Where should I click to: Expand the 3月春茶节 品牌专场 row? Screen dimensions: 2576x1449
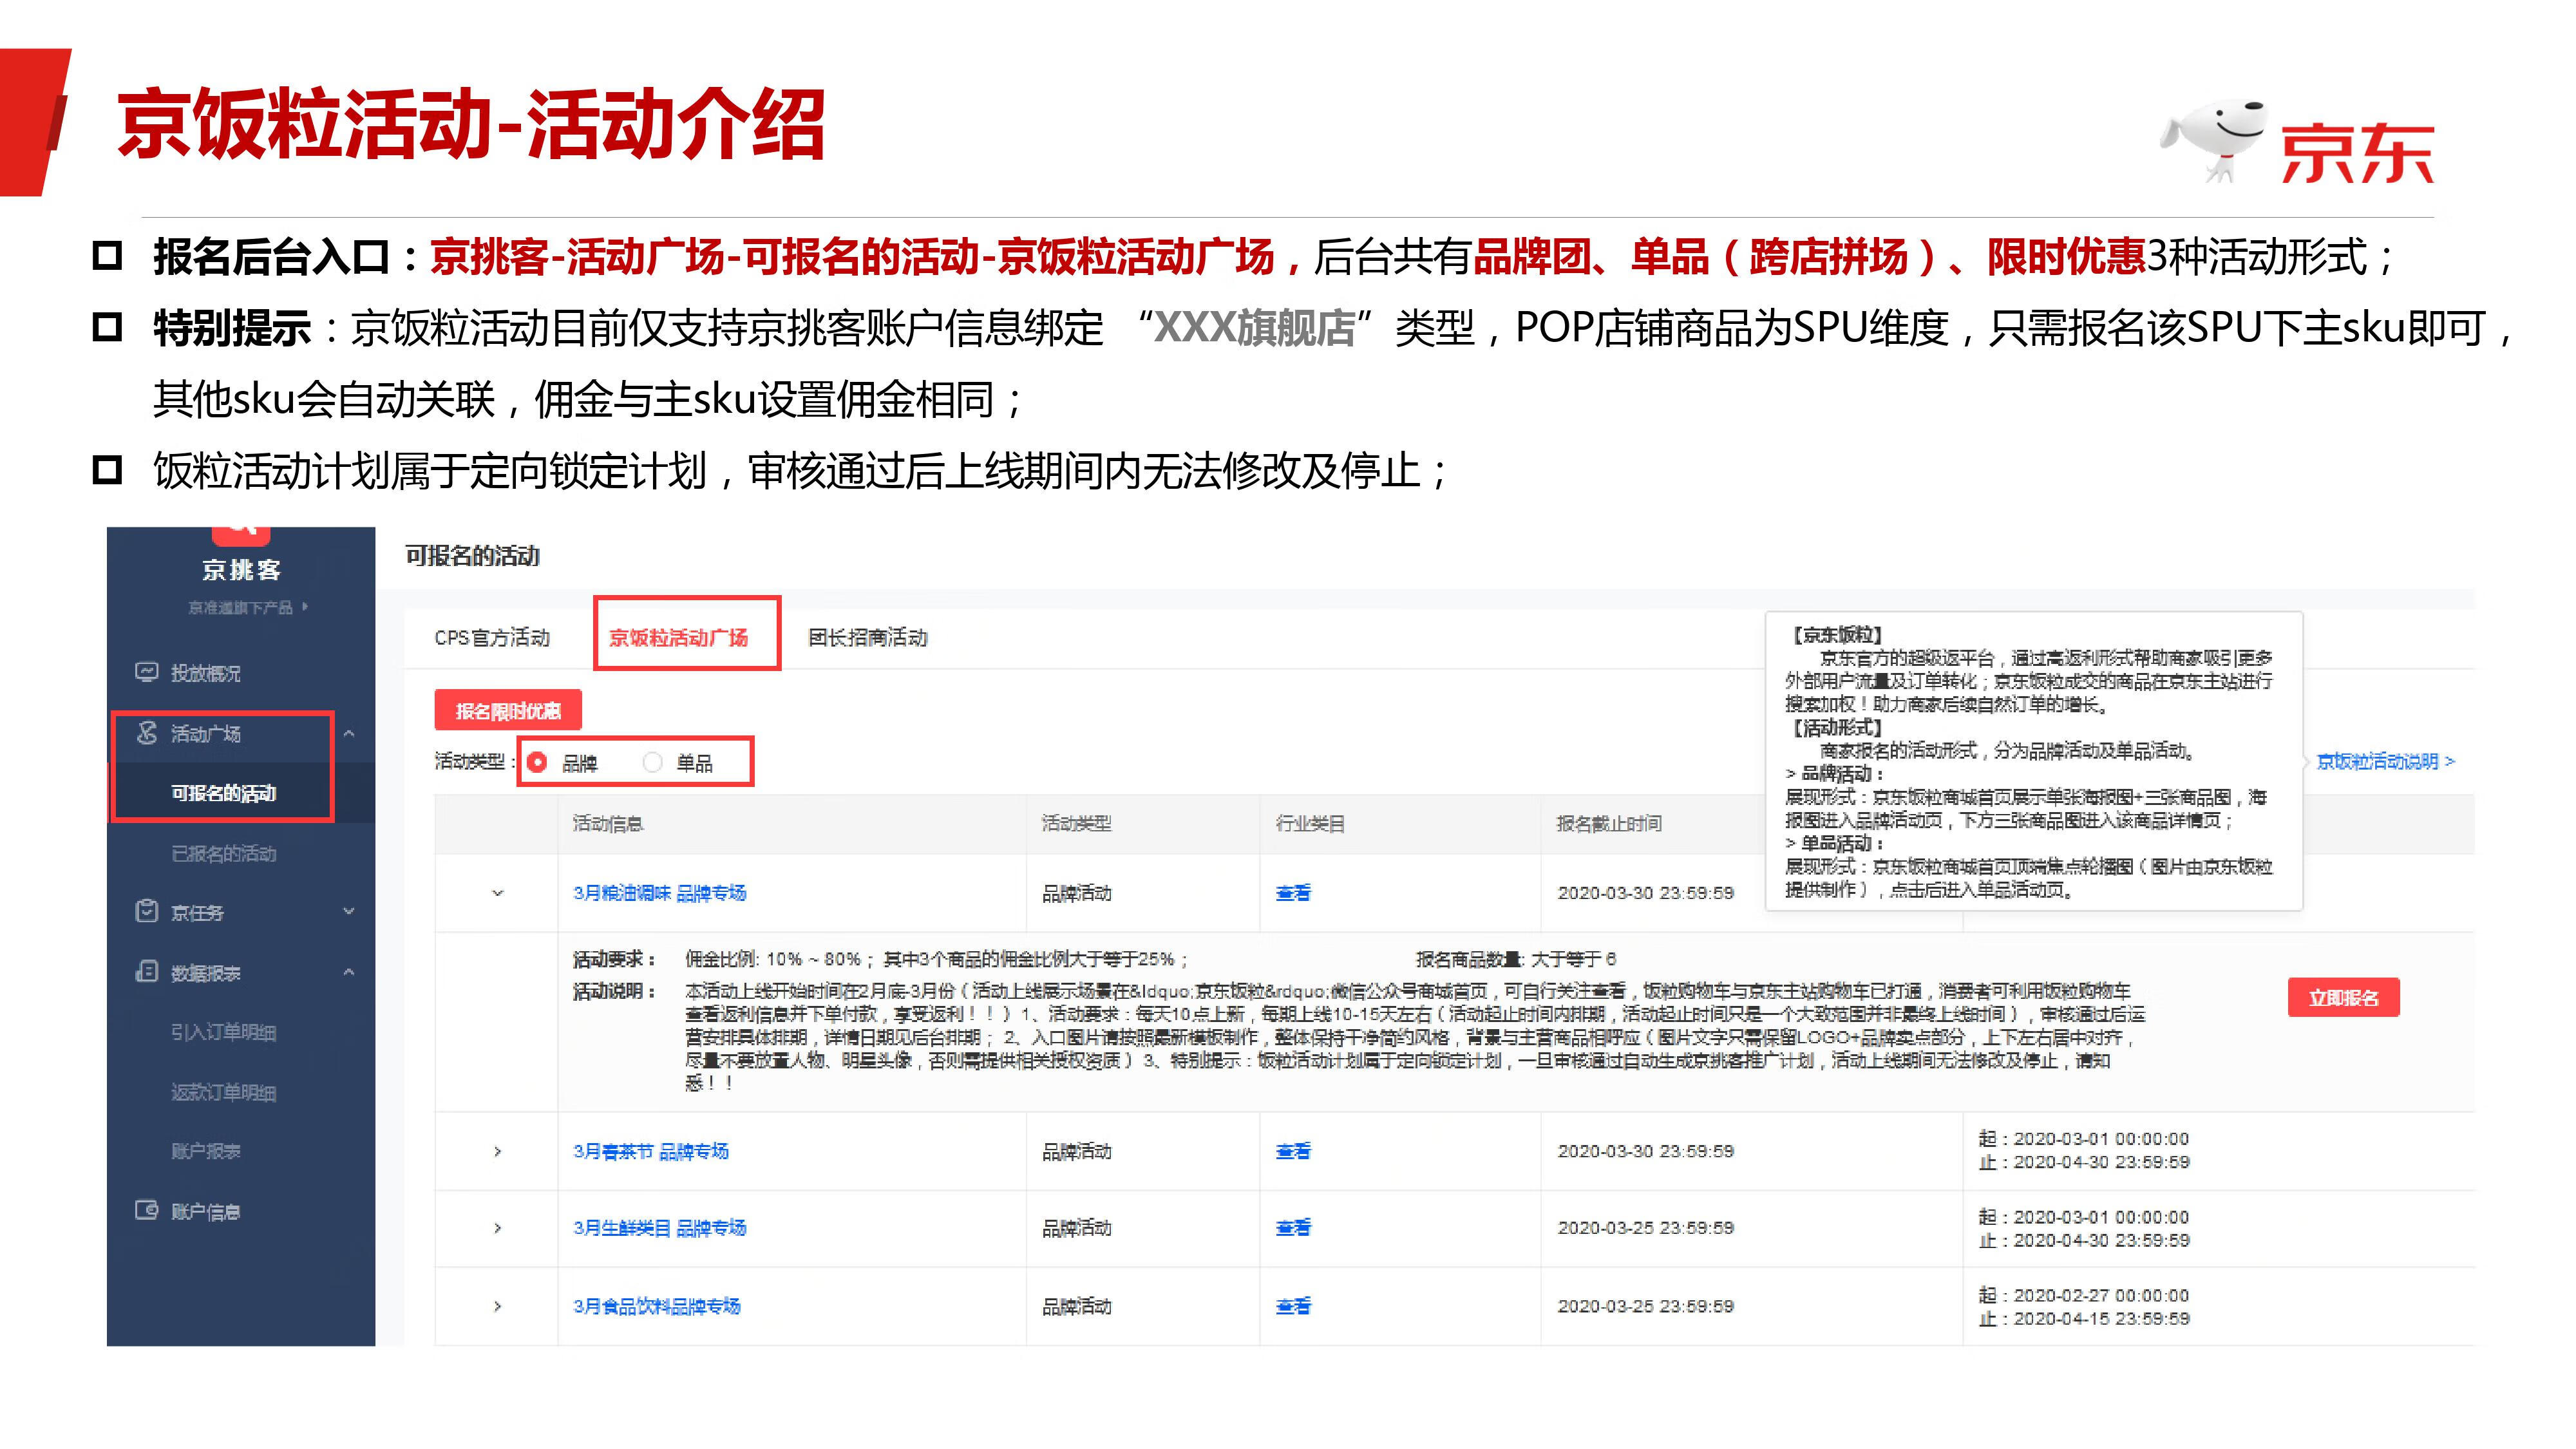click(x=497, y=1152)
